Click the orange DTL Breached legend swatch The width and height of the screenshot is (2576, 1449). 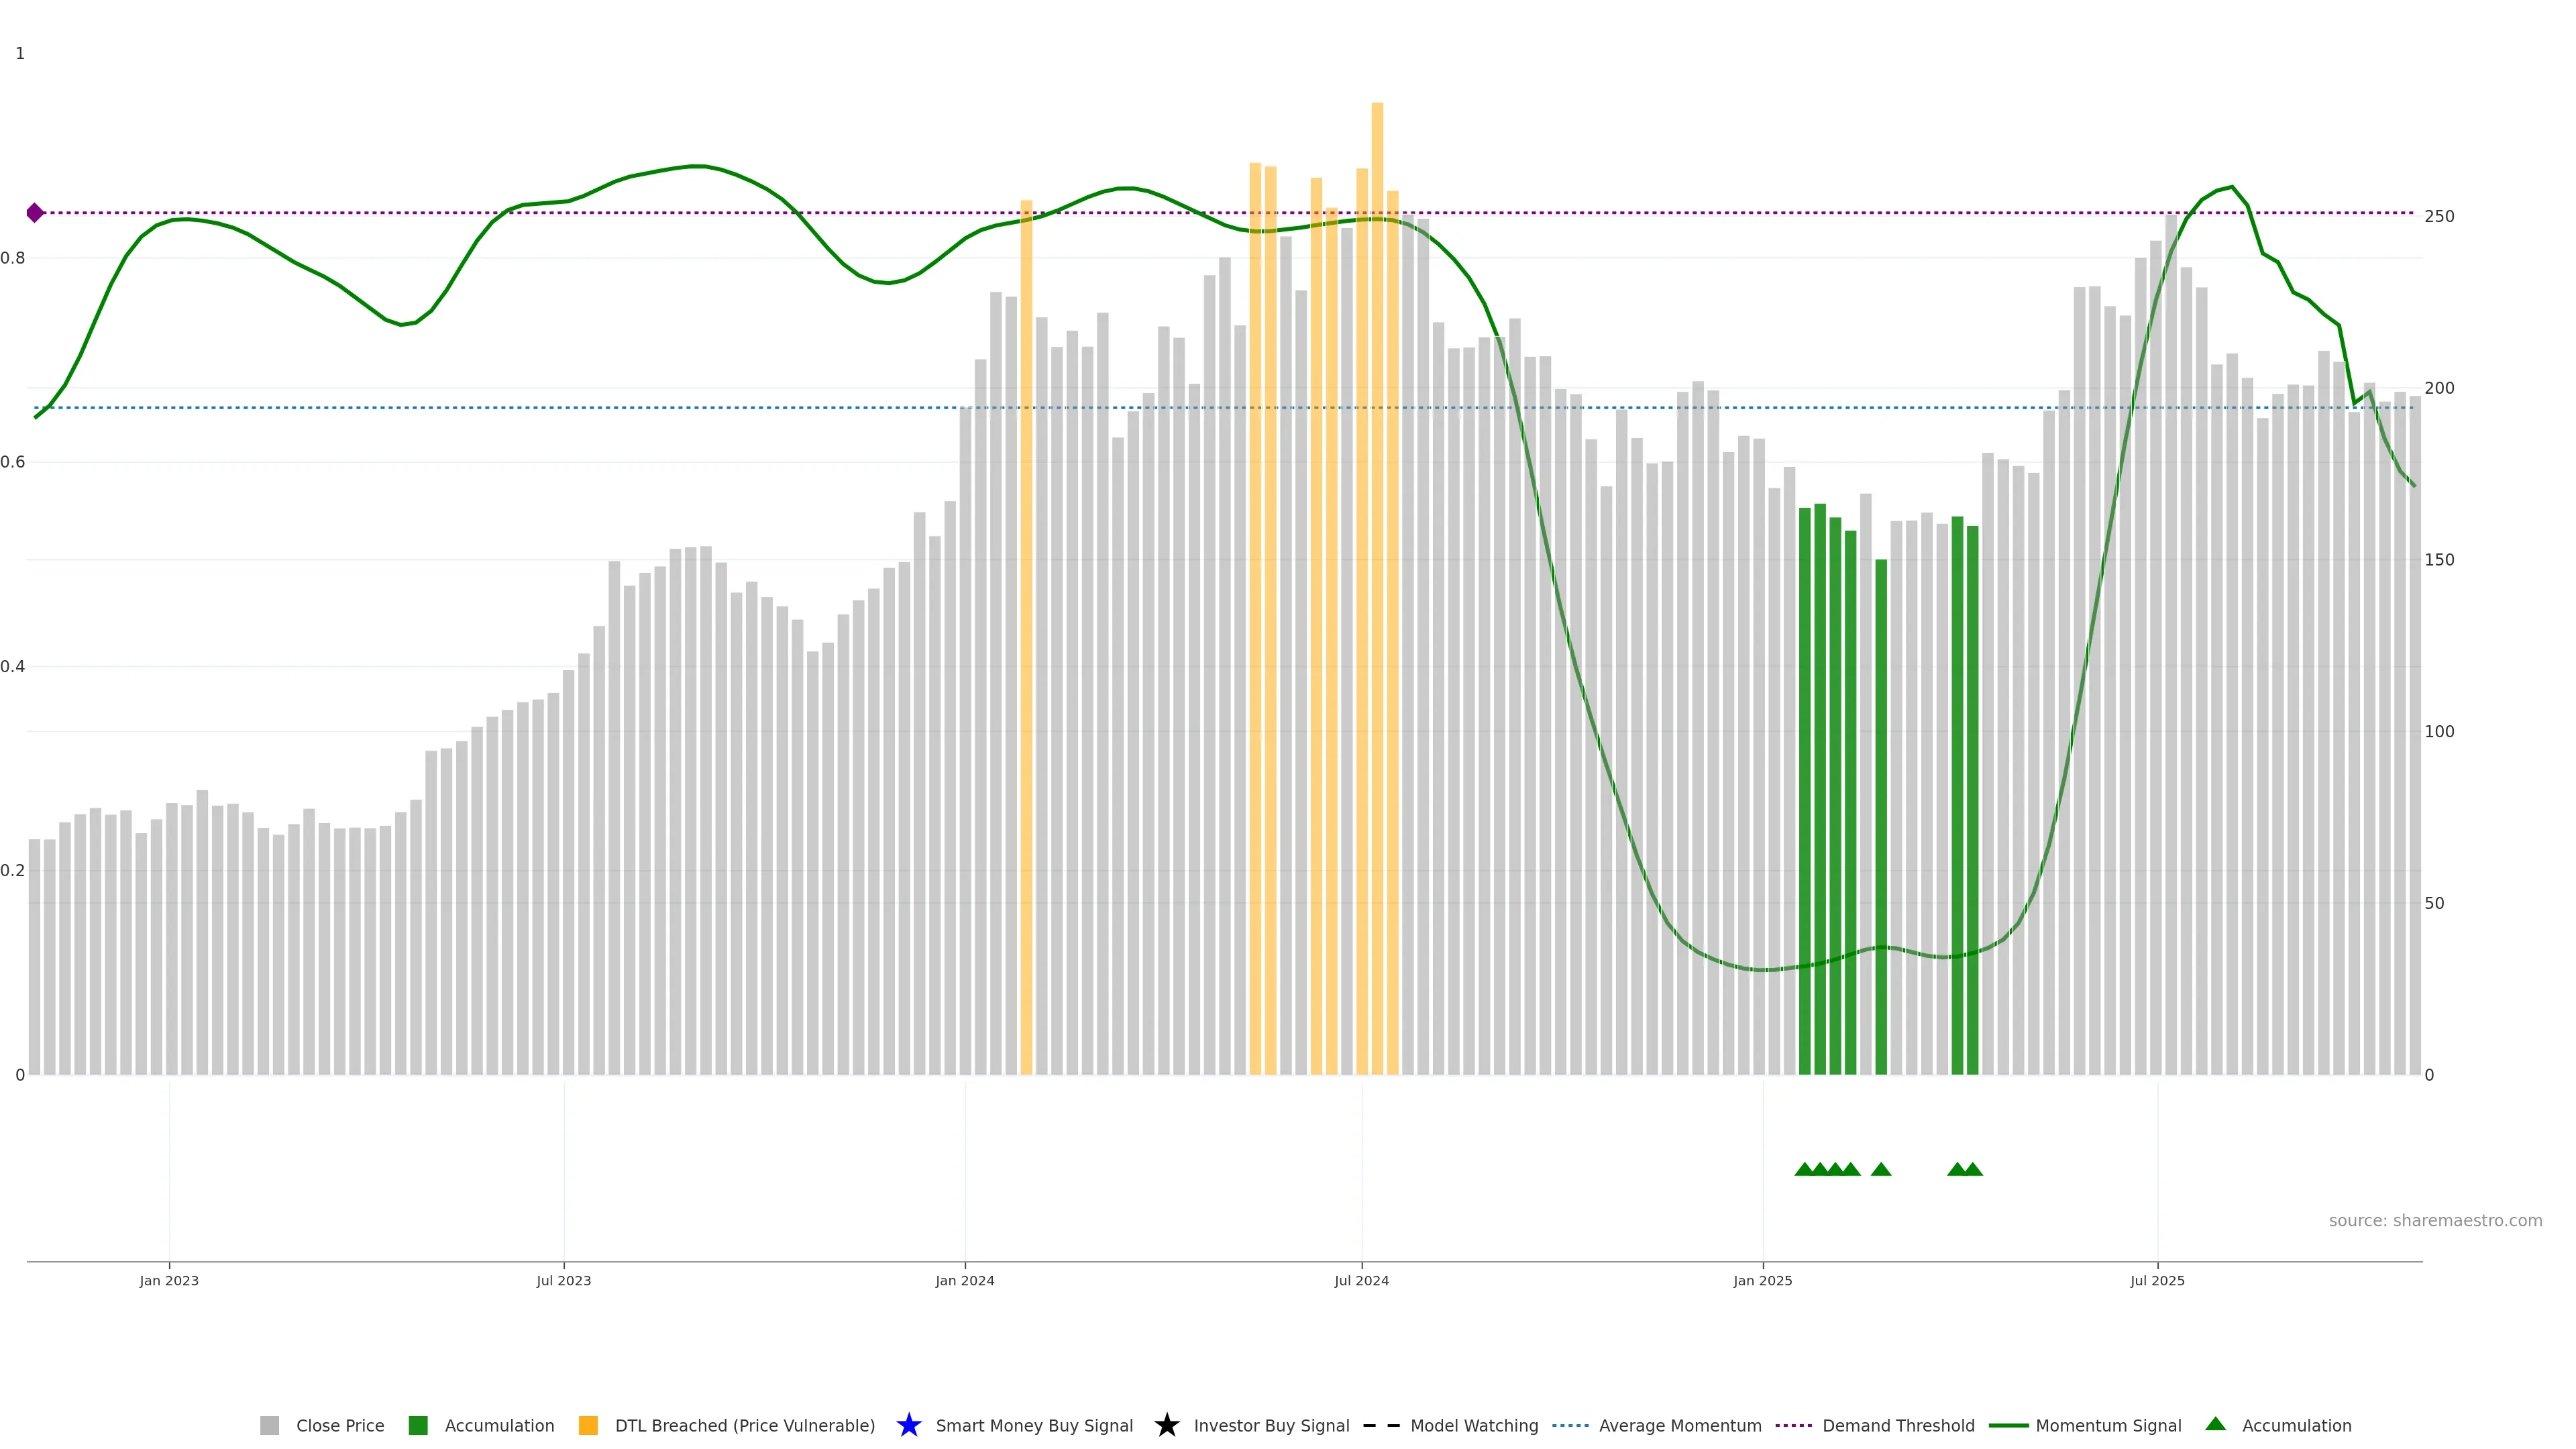click(588, 1425)
